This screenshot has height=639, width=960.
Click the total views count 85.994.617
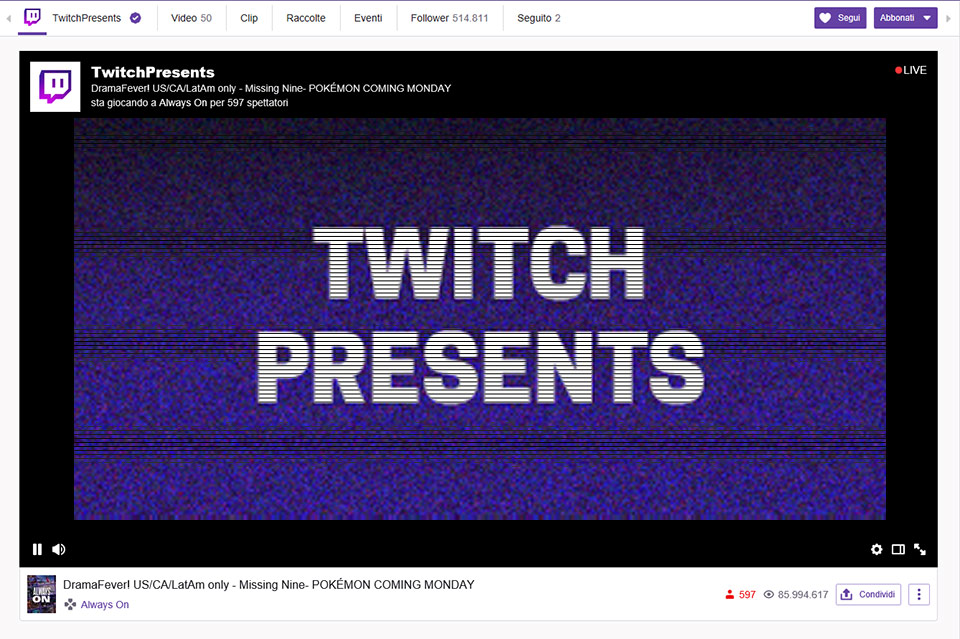tap(796, 594)
